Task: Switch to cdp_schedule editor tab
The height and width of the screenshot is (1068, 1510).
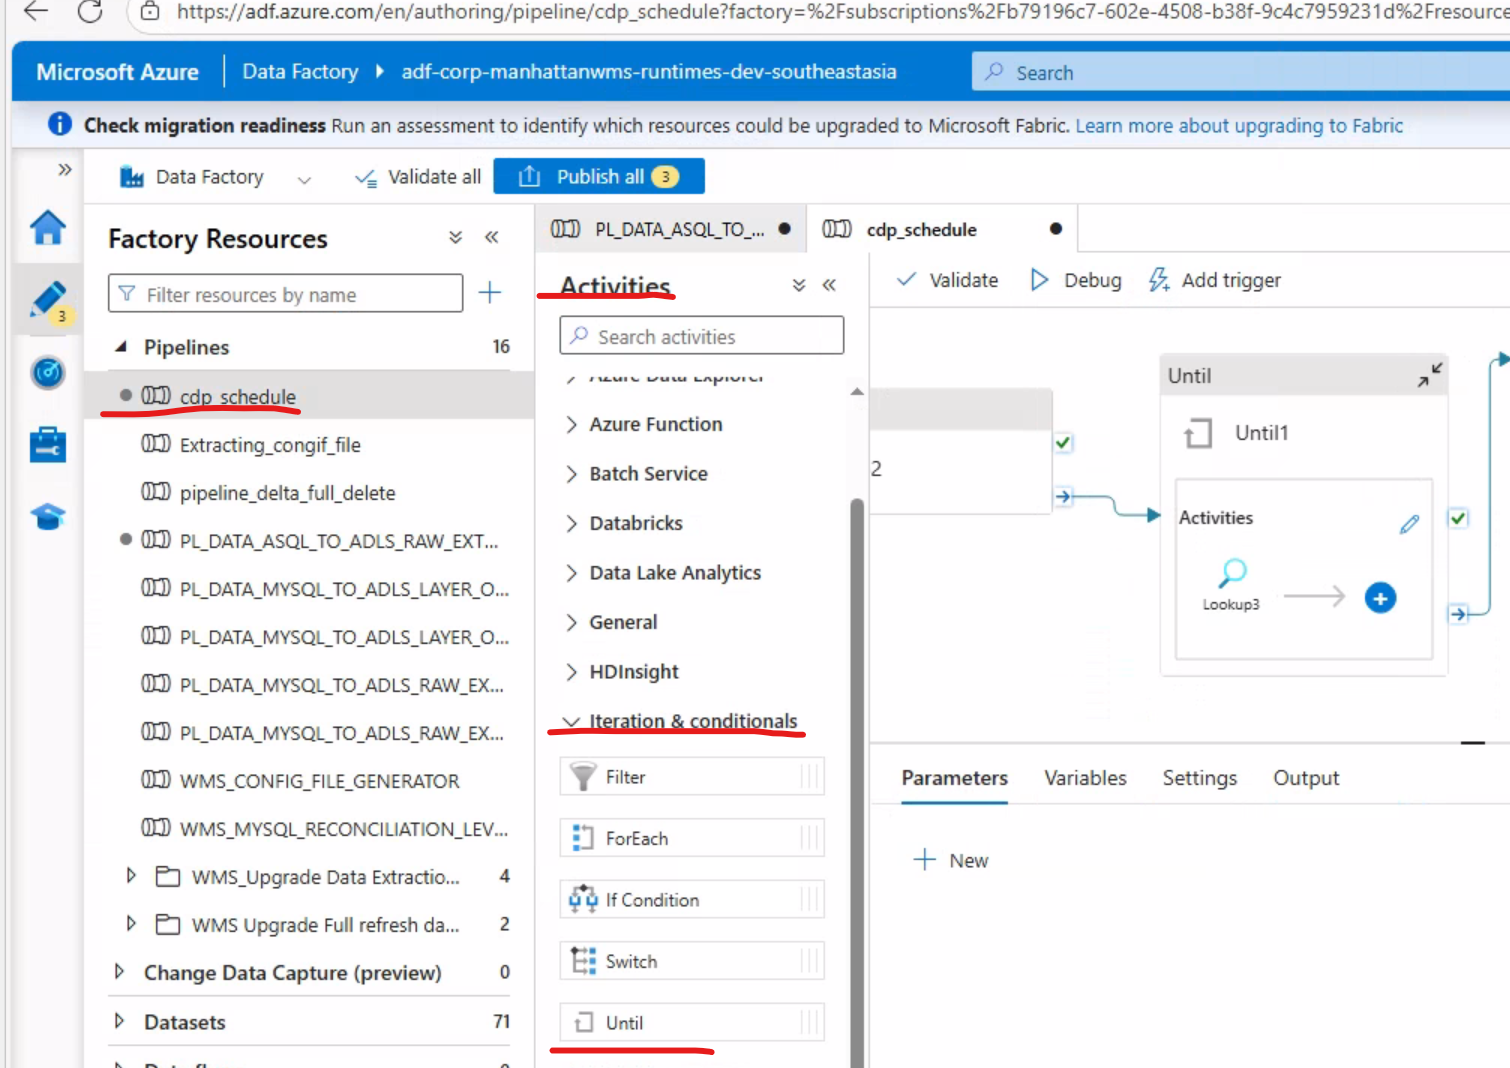Action: (x=942, y=229)
